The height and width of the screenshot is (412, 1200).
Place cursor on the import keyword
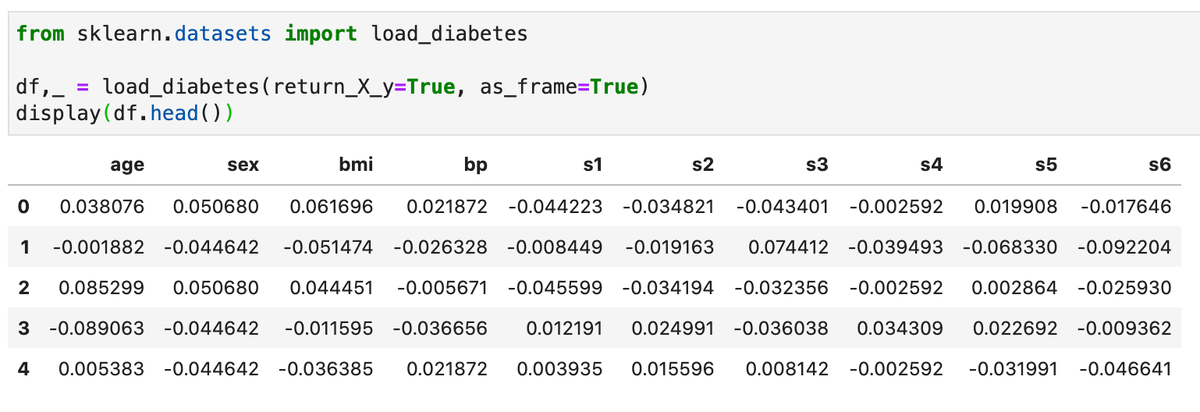[x=320, y=33]
